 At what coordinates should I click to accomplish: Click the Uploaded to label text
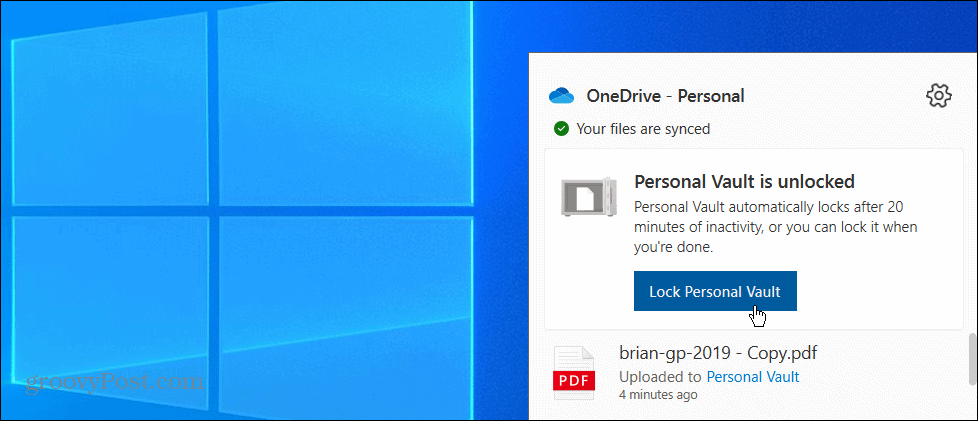661,377
